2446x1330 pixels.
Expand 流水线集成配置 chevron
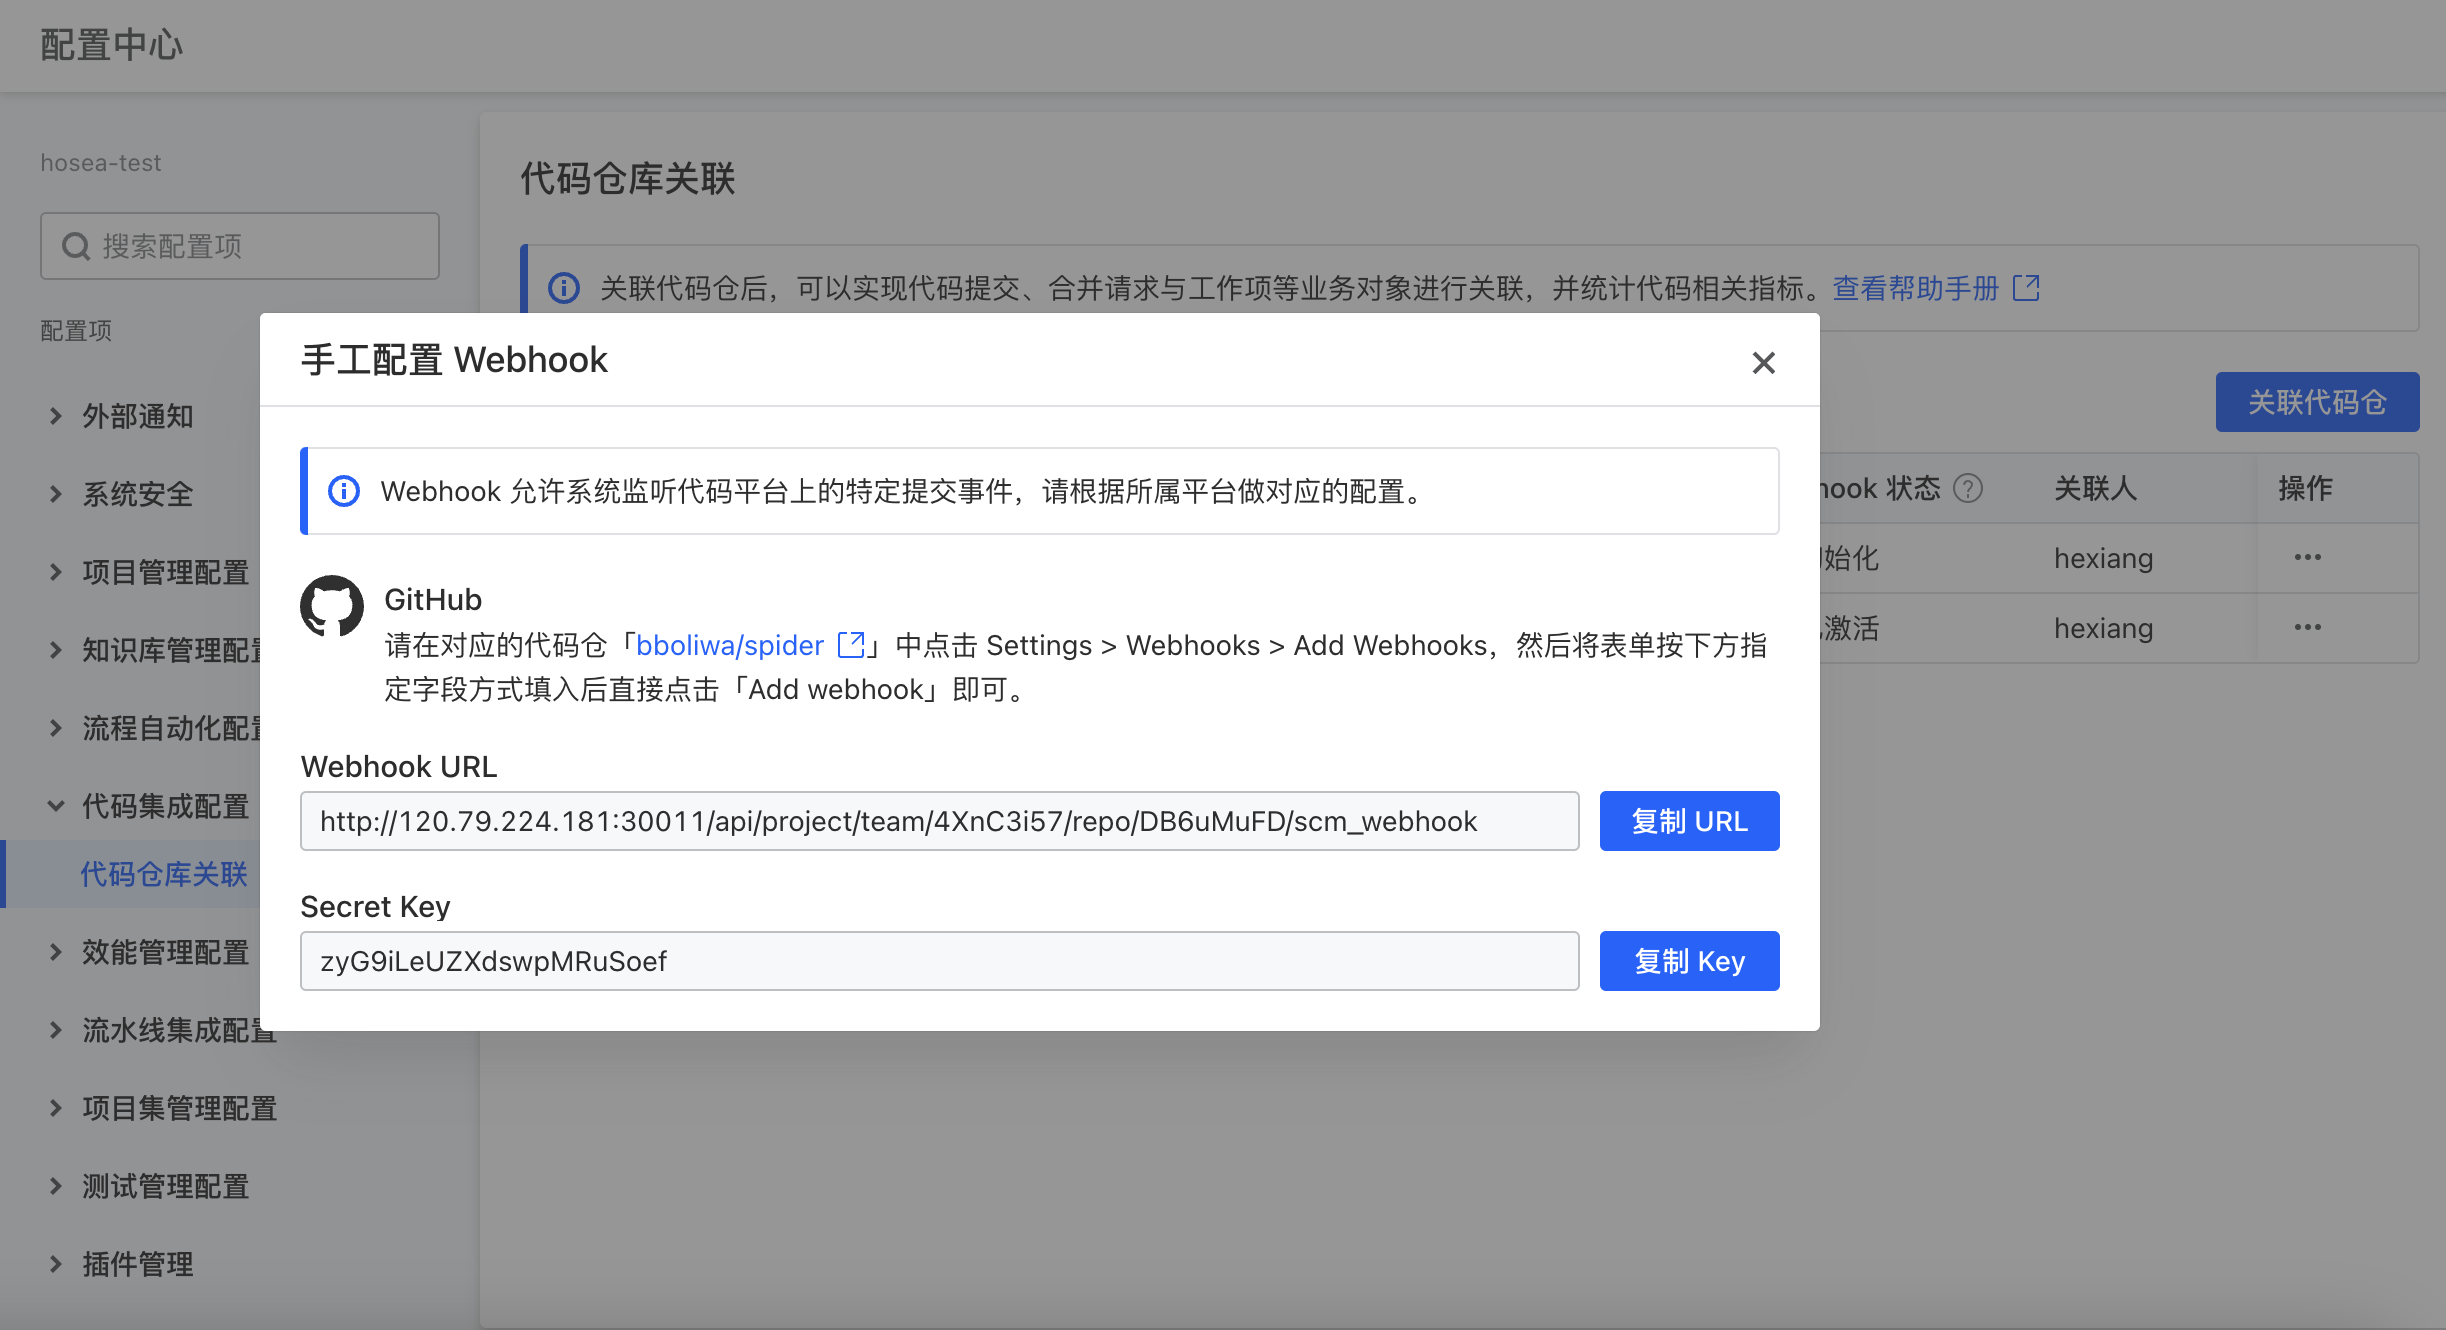[x=56, y=1030]
